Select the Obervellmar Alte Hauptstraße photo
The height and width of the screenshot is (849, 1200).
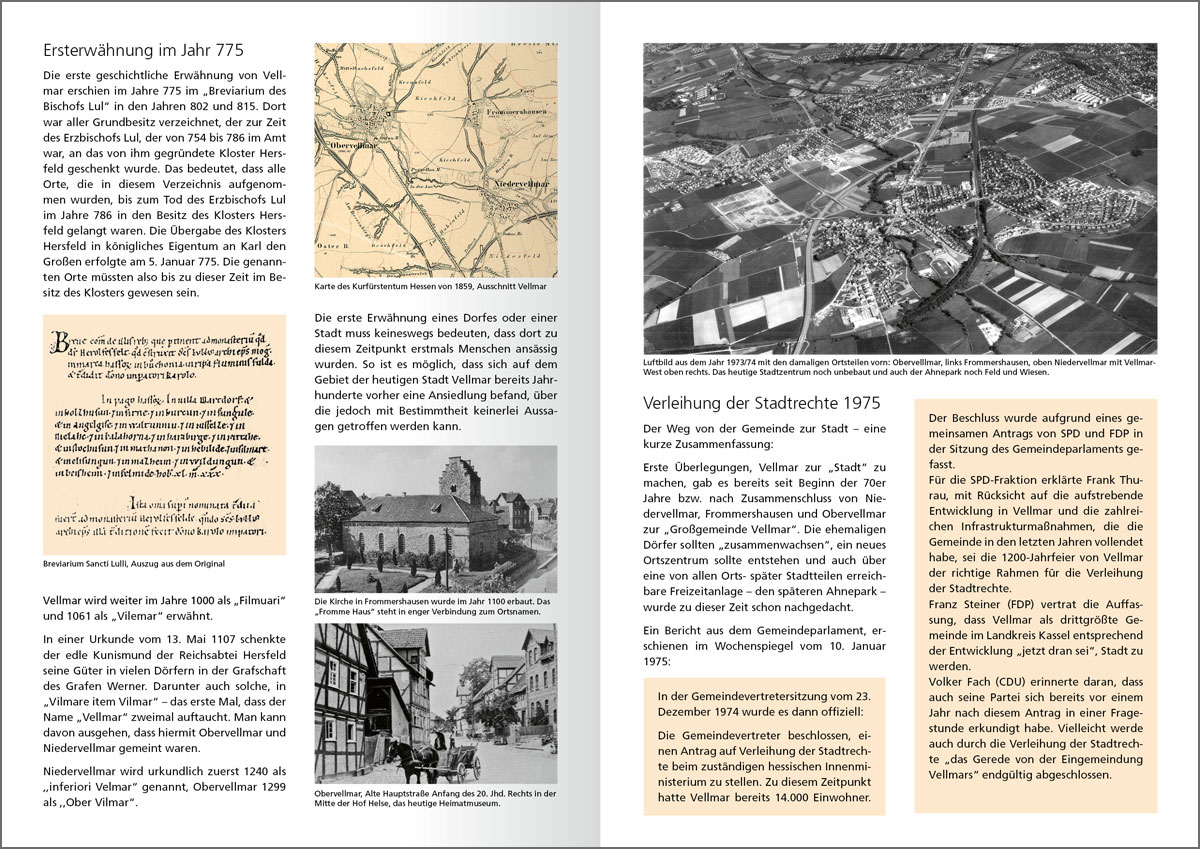436,705
